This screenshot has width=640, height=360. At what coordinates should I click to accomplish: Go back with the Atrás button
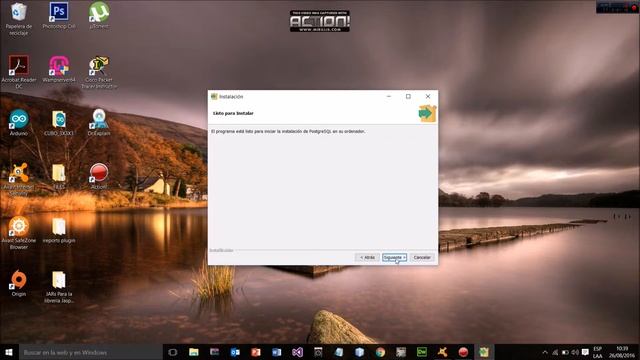point(367,258)
